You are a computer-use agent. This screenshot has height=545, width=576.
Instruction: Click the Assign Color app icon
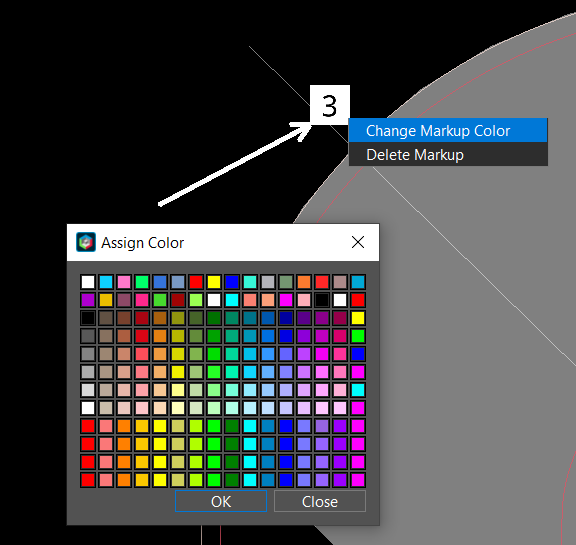pyautogui.click(x=86, y=242)
